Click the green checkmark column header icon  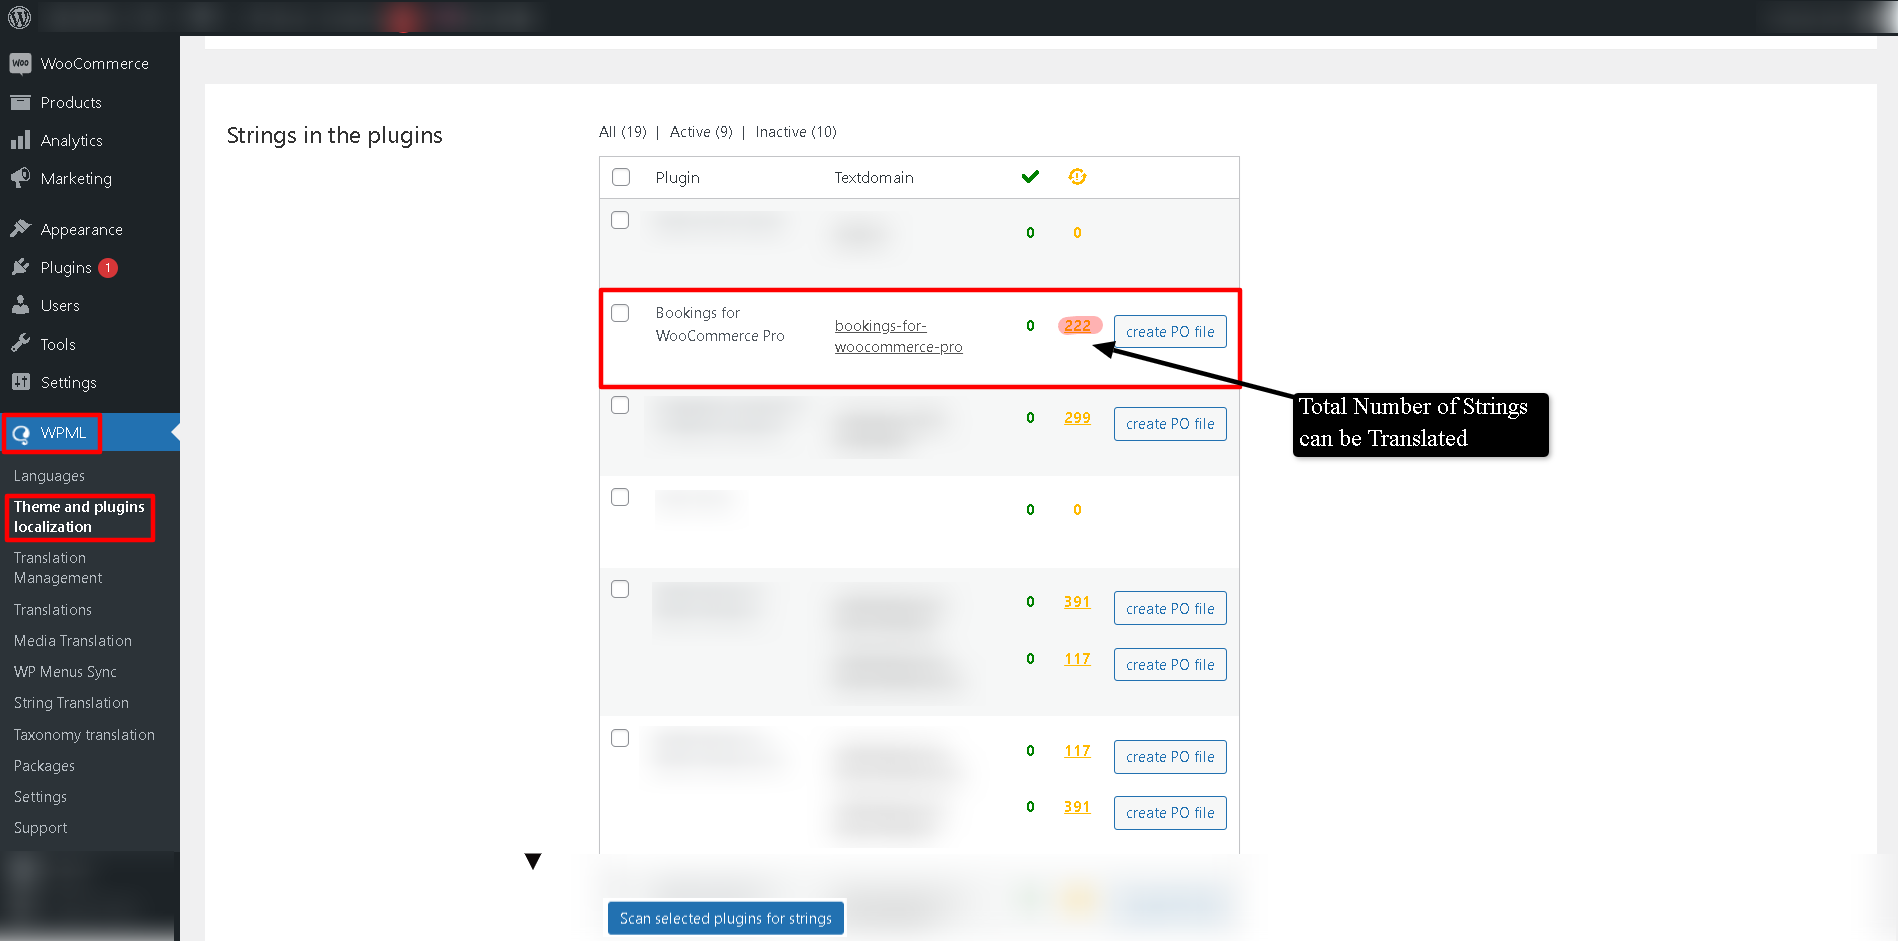1030,177
